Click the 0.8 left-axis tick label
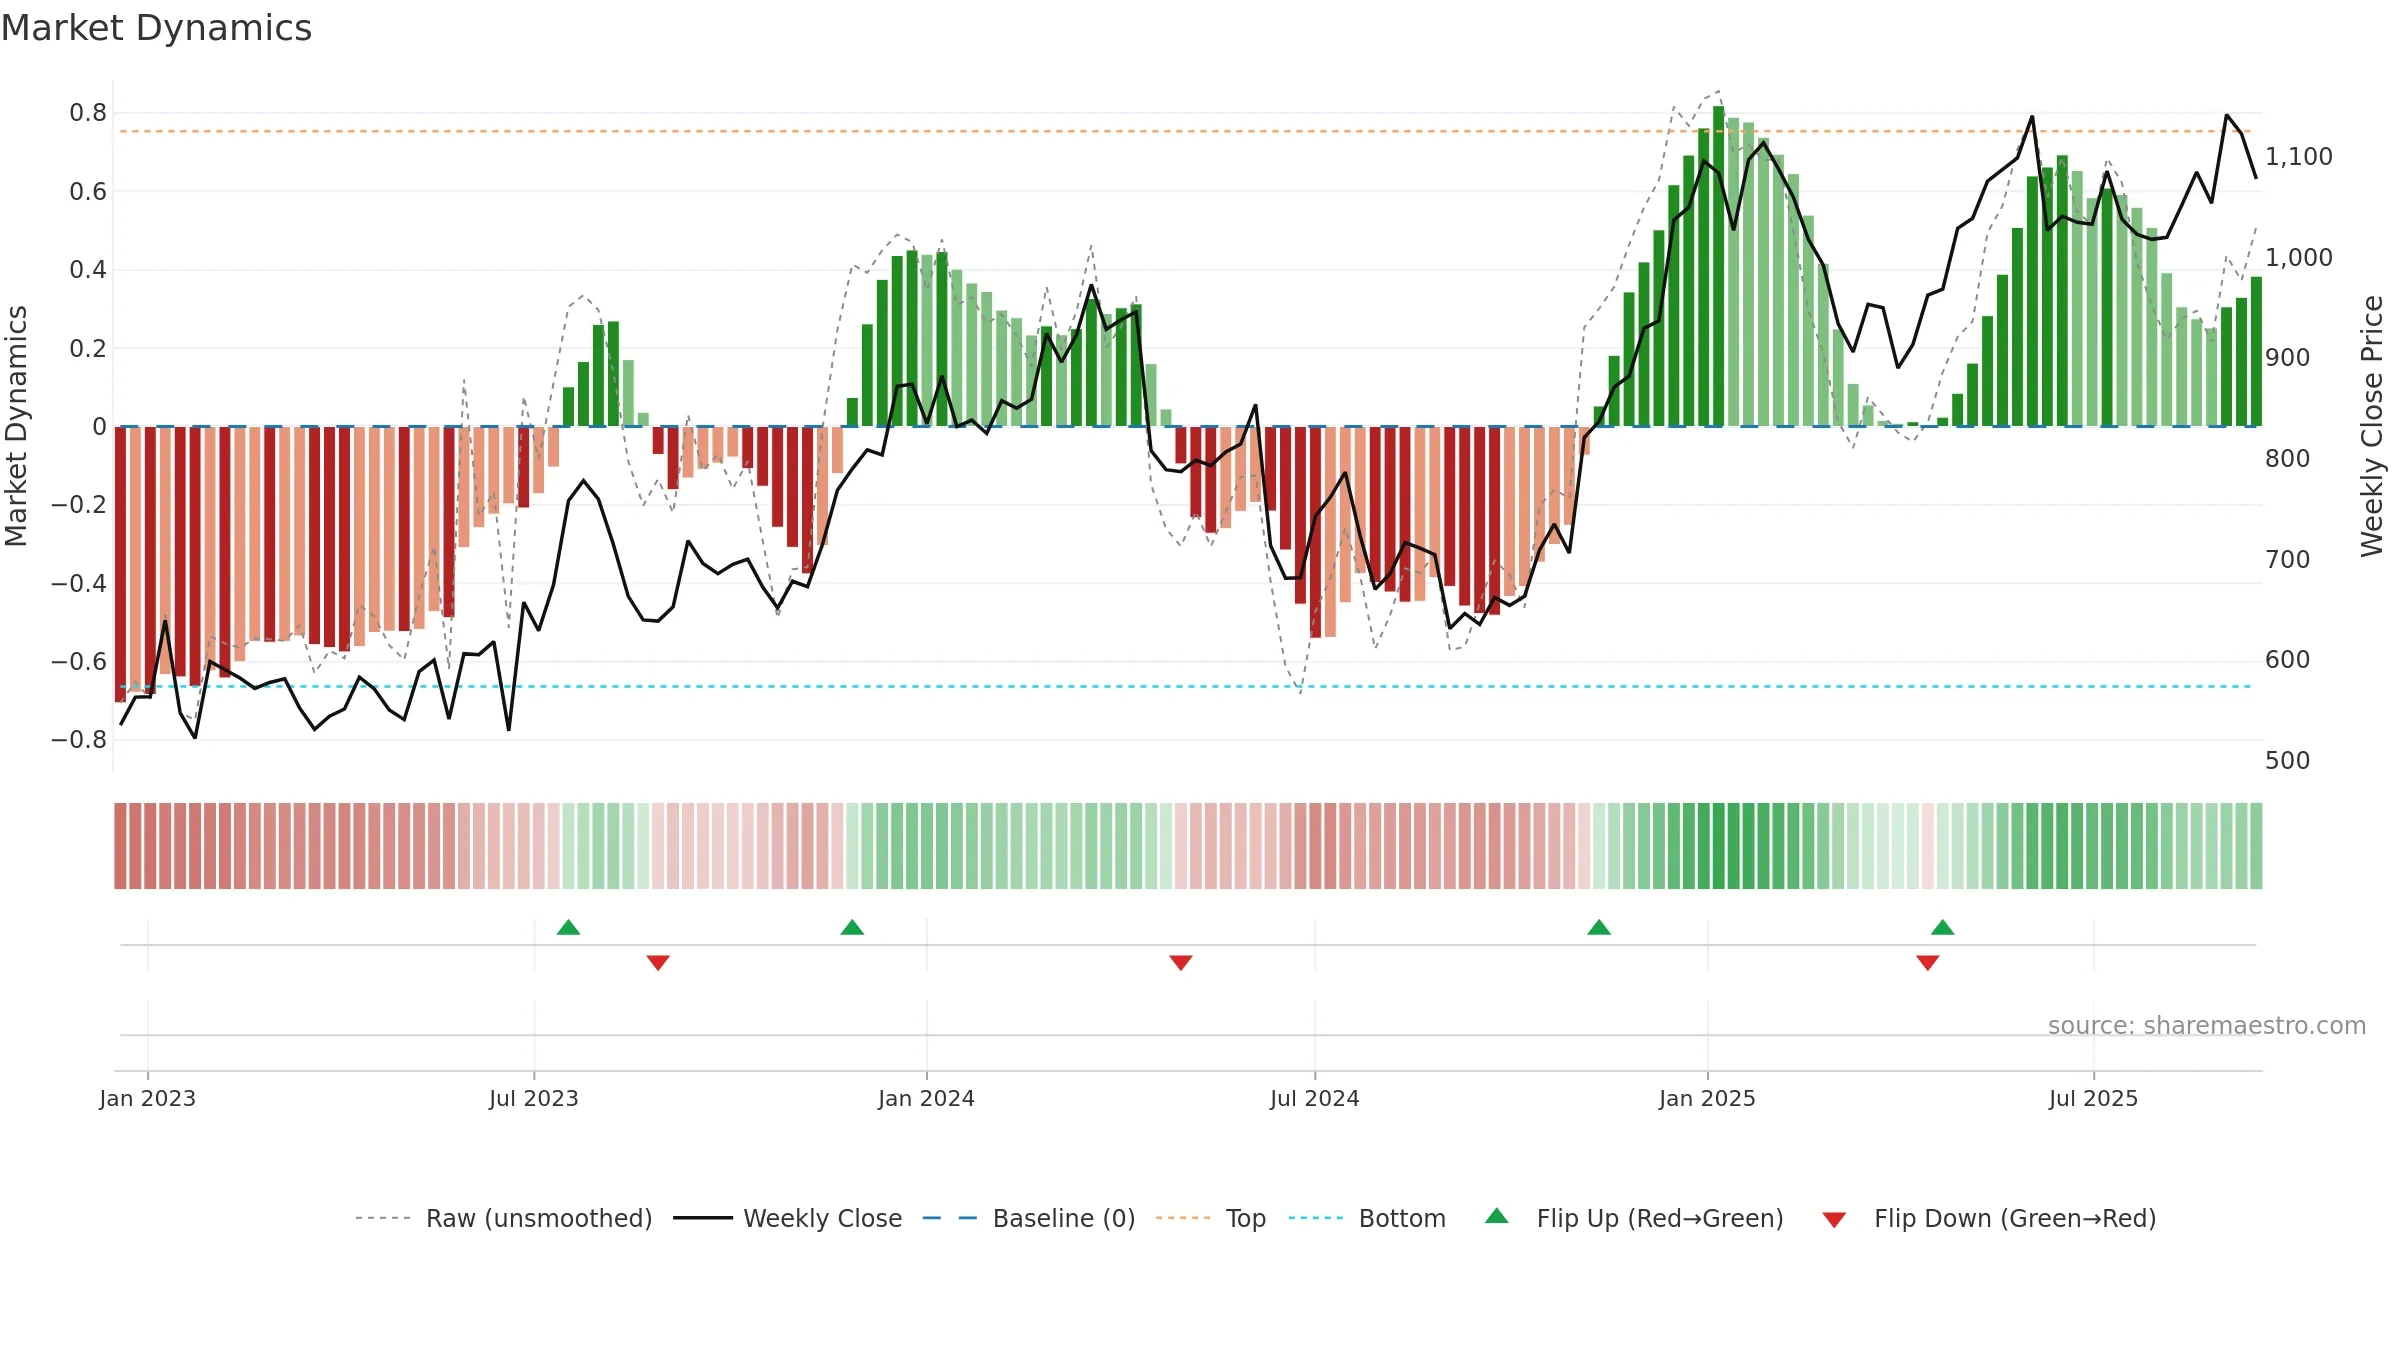The image size is (2400, 1350). pos(88,113)
